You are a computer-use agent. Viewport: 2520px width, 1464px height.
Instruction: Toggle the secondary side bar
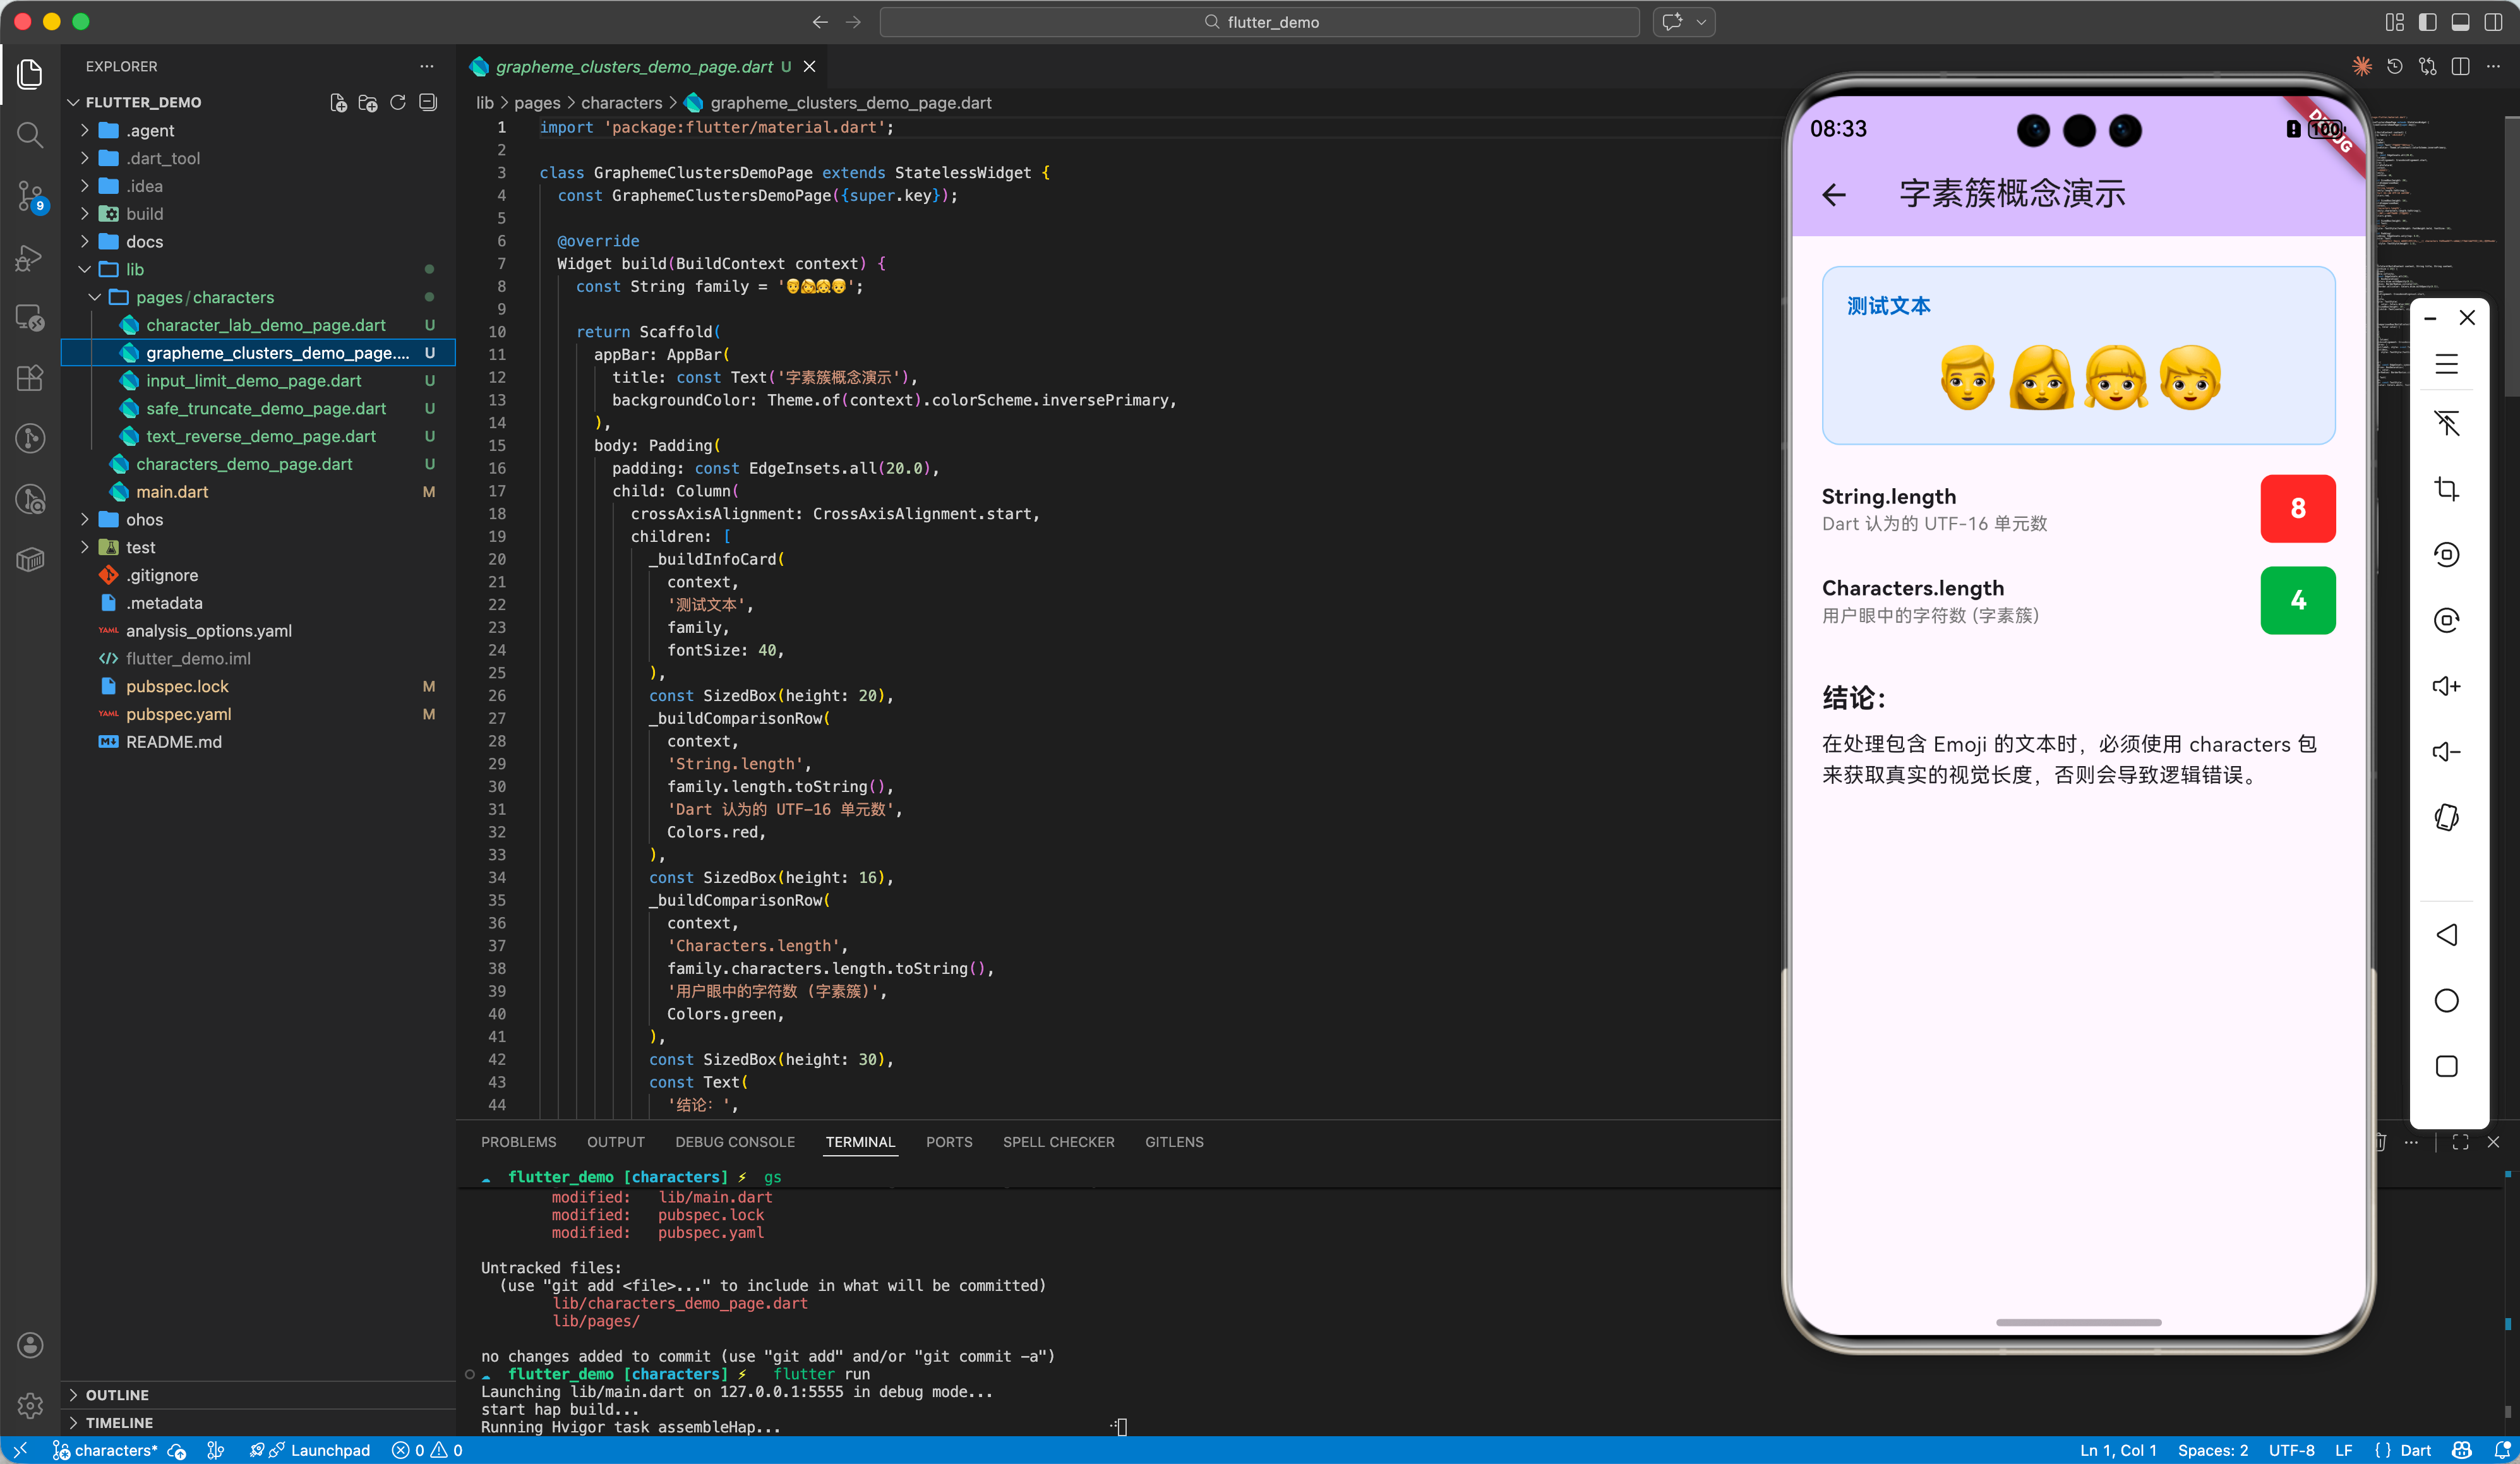[x=2493, y=22]
